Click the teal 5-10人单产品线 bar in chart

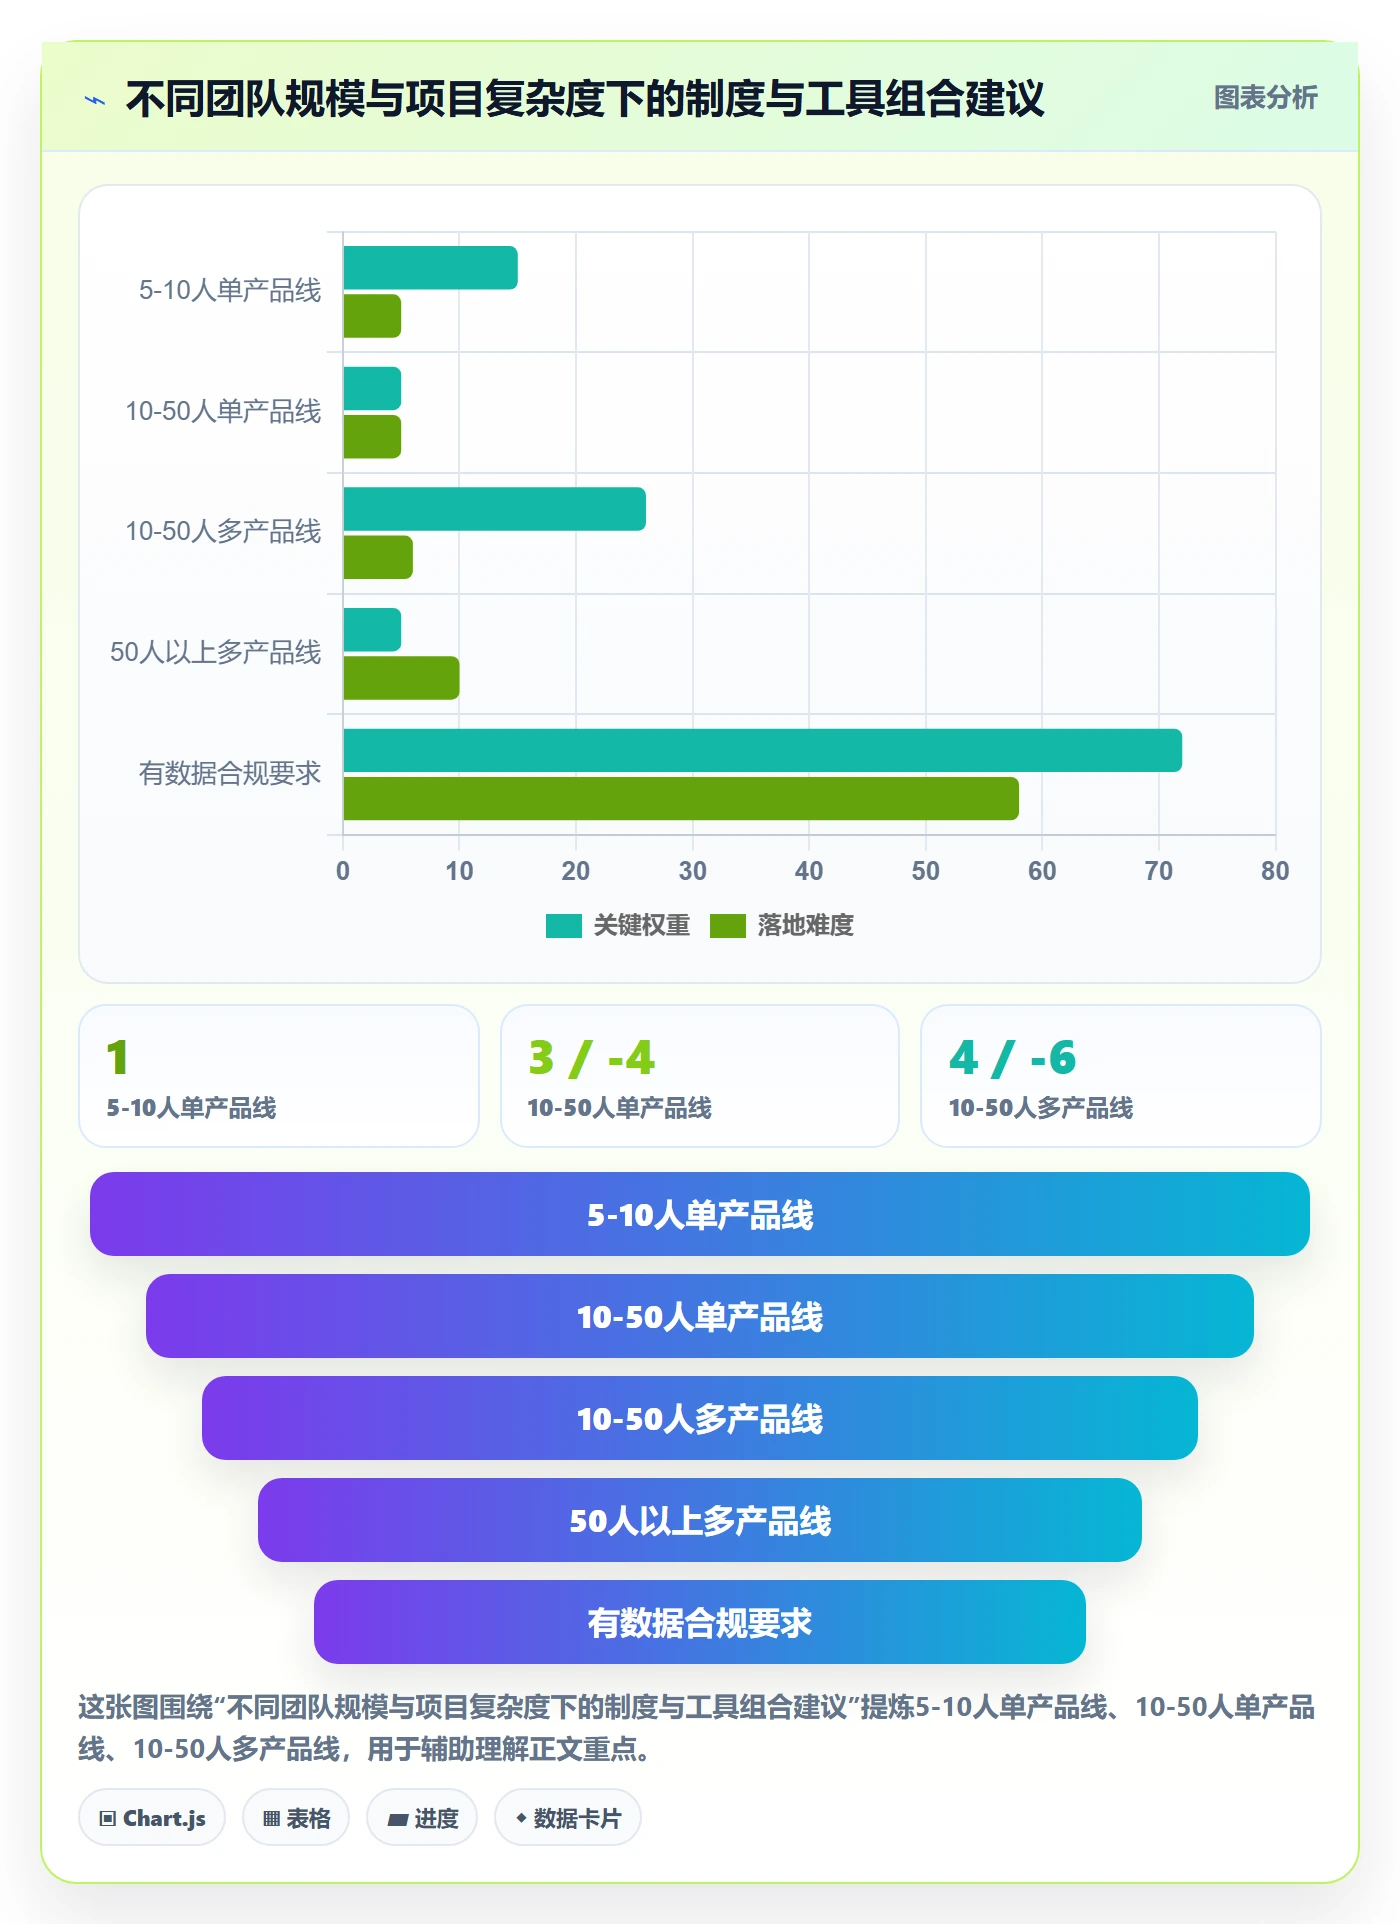[x=430, y=268]
